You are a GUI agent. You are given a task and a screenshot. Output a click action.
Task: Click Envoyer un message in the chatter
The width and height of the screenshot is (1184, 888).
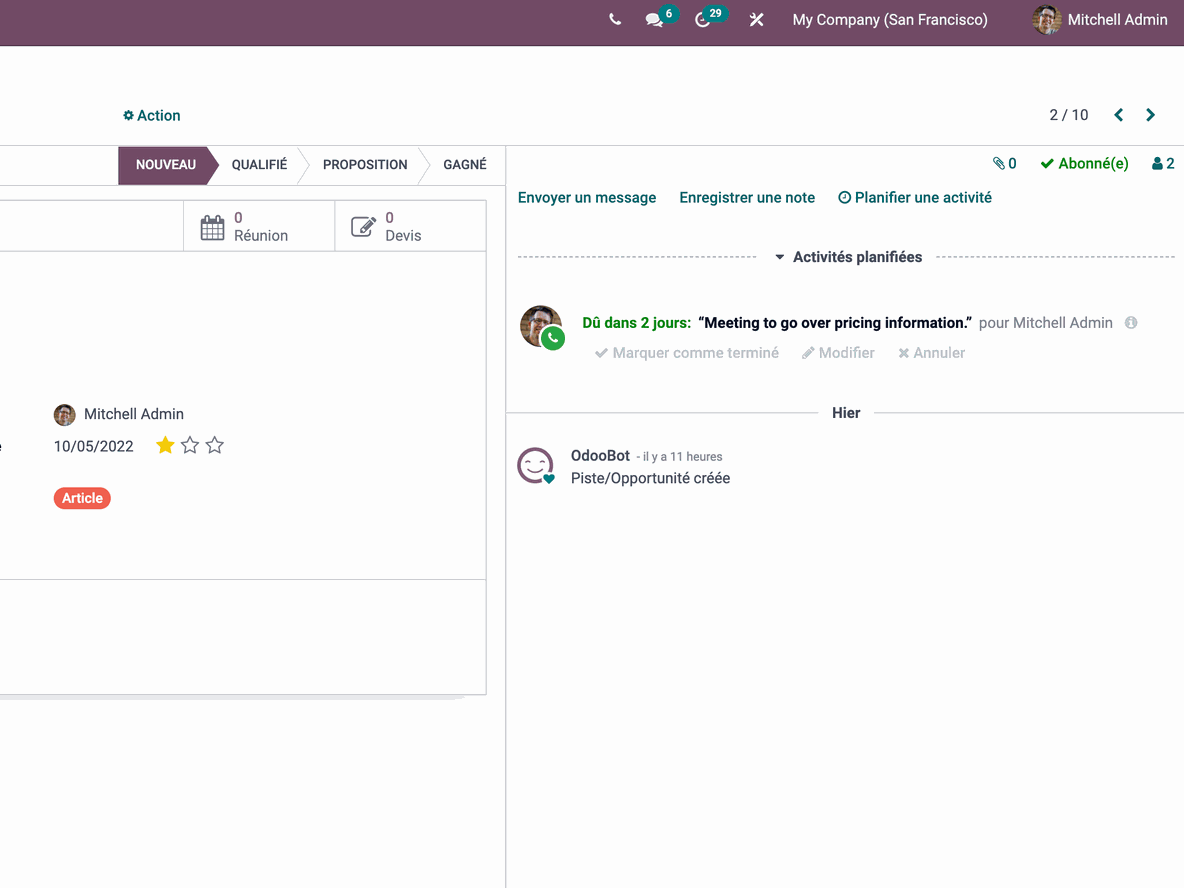coord(587,197)
